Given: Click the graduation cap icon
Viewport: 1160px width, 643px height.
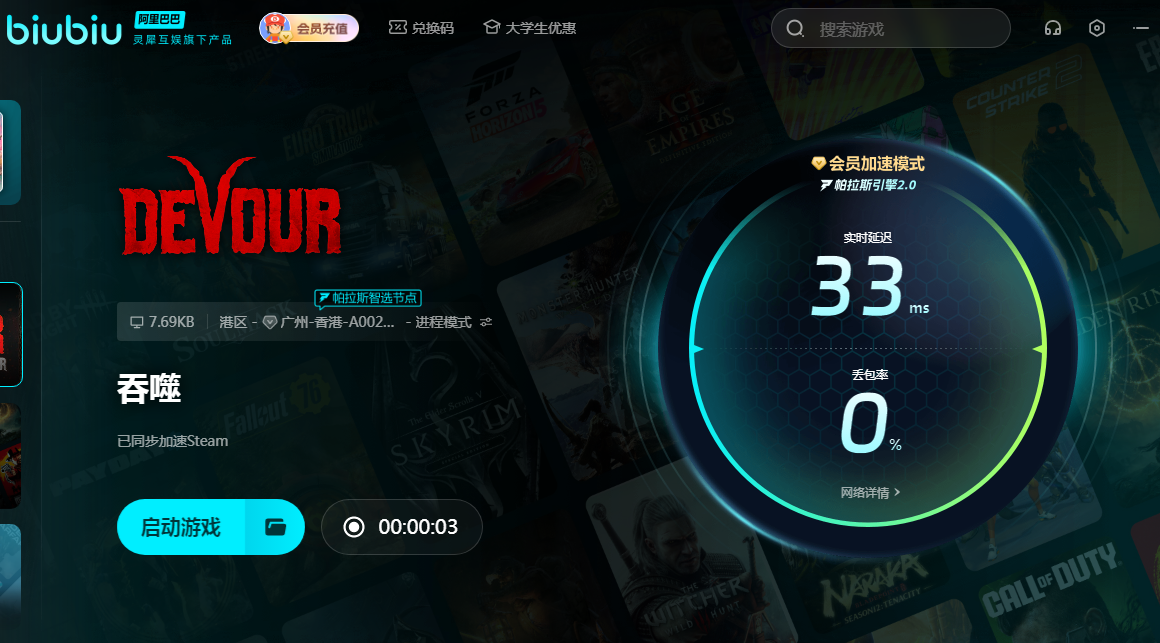Looking at the screenshot, I should [491, 27].
